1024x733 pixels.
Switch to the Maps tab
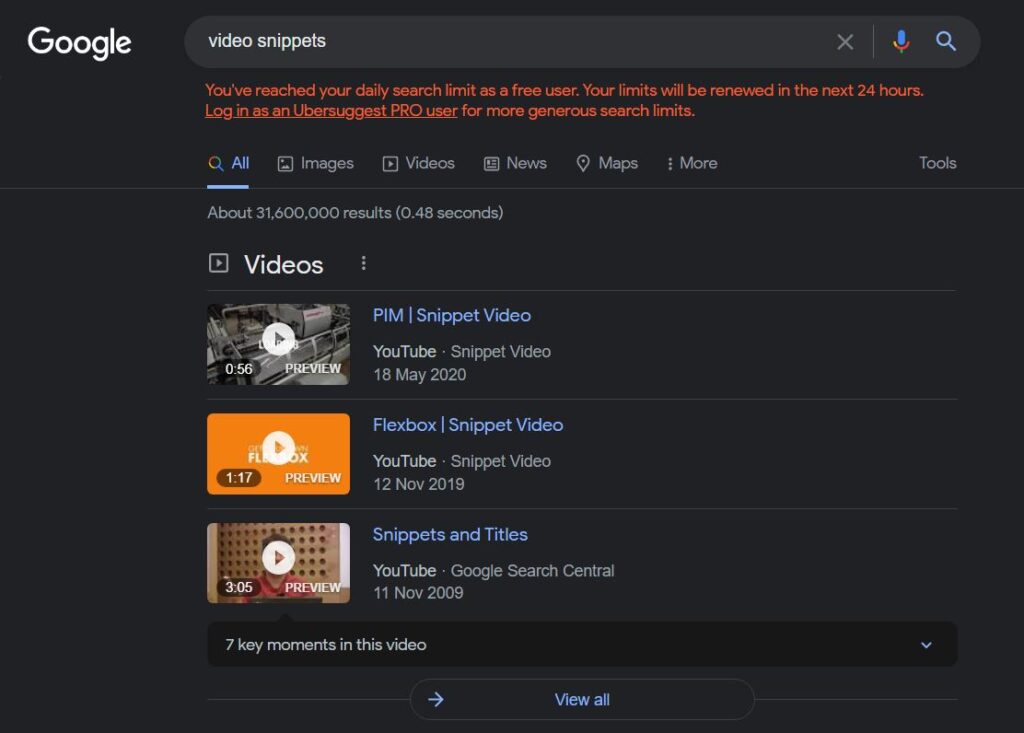coord(607,163)
